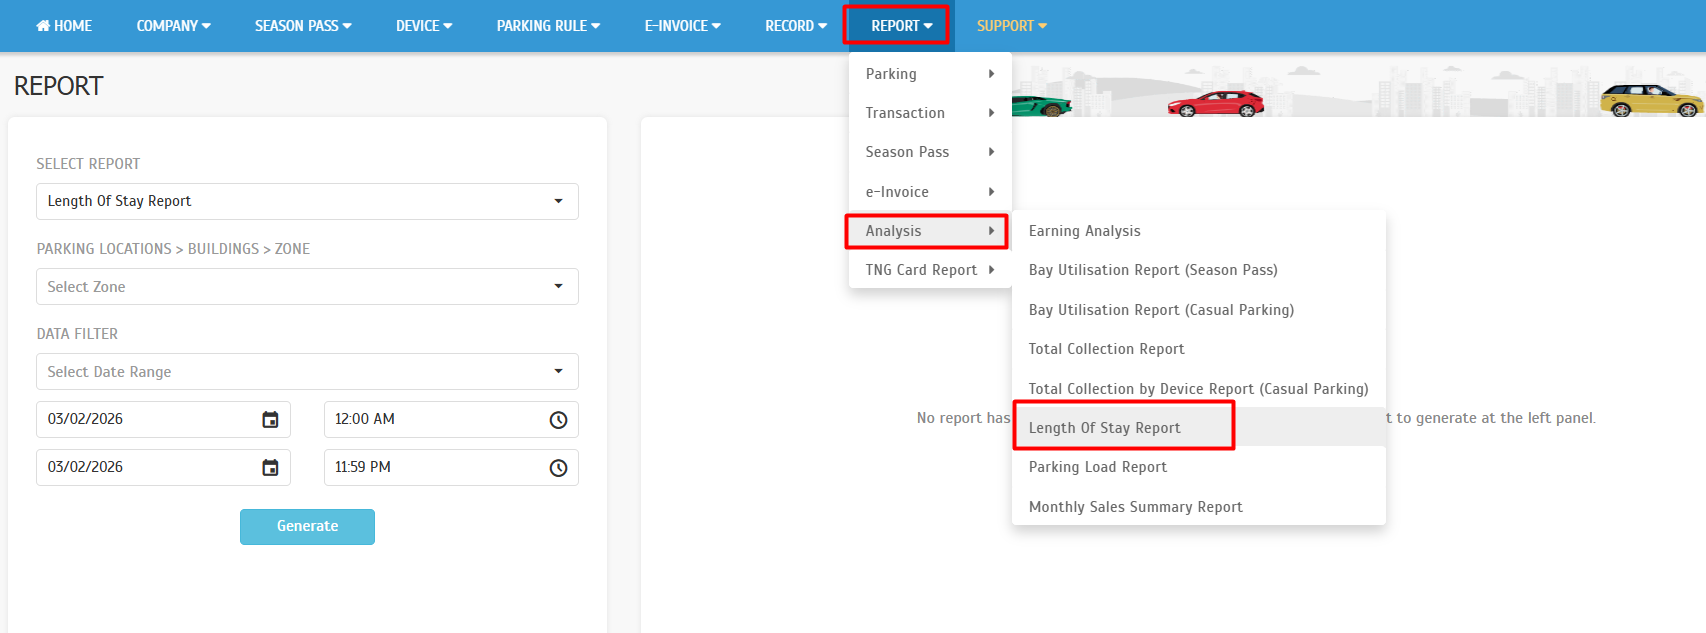Open the Season Pass navbar menu
The width and height of the screenshot is (1706, 633).
(x=303, y=26)
